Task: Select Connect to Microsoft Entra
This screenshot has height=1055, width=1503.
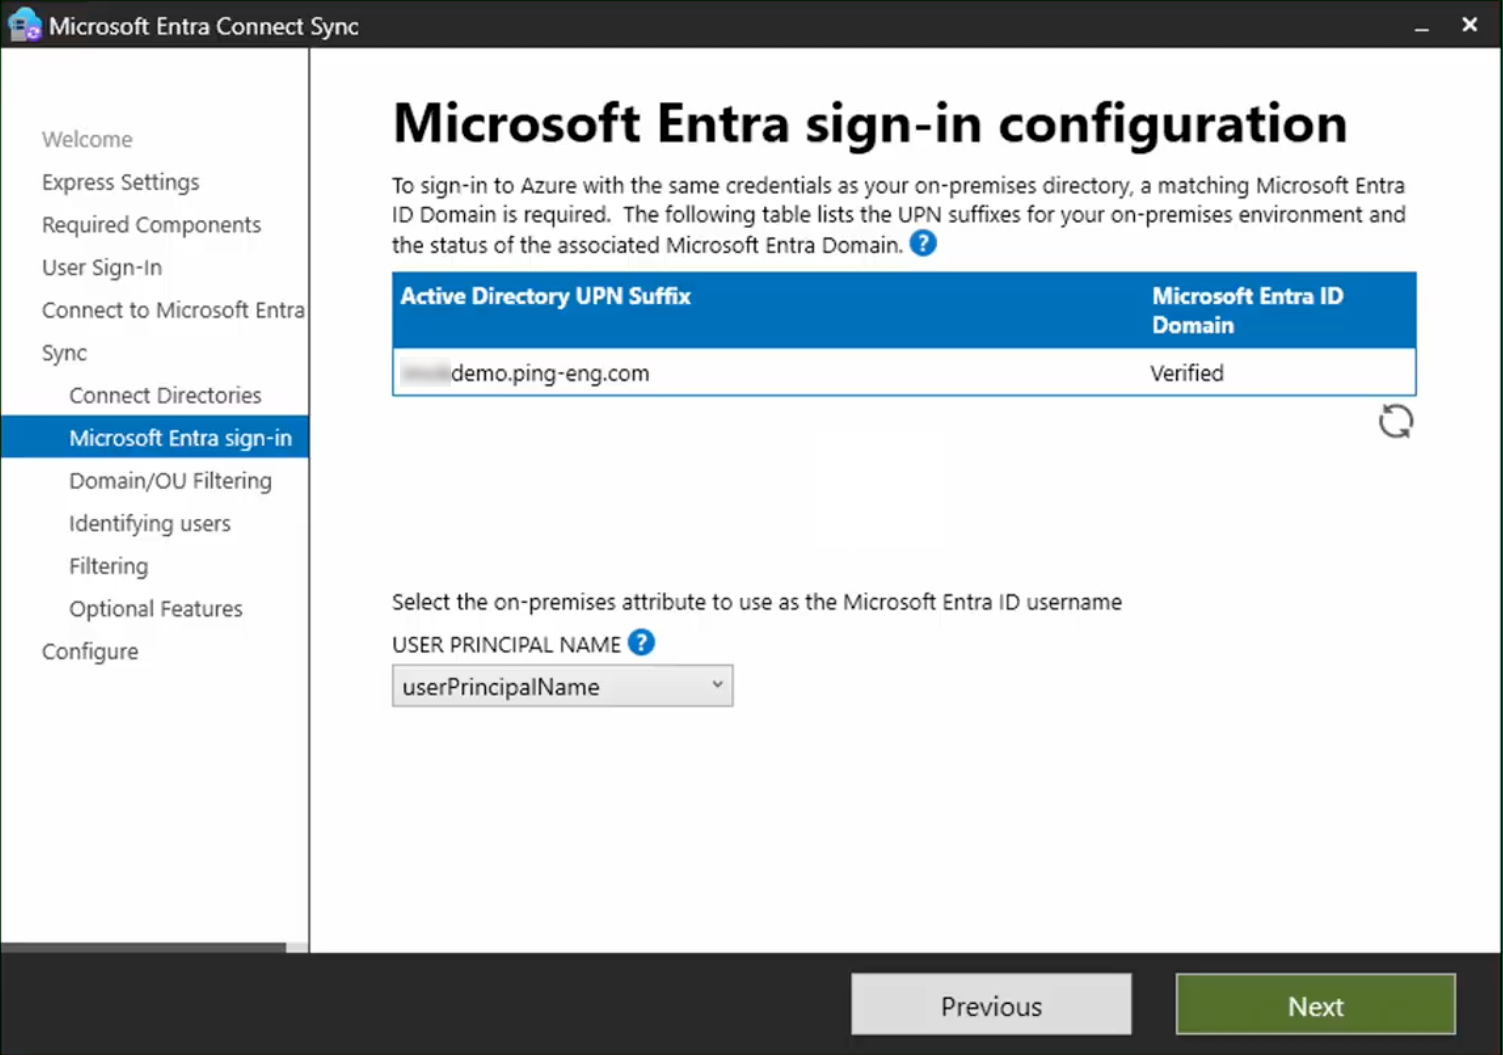Action: click(172, 310)
